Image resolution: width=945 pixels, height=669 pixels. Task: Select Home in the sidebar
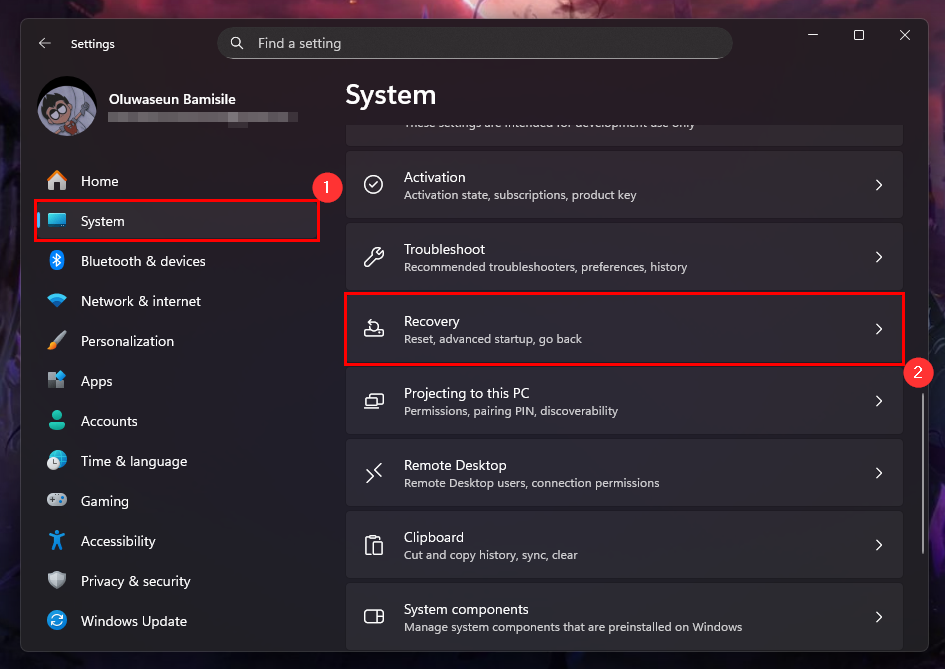click(x=99, y=181)
